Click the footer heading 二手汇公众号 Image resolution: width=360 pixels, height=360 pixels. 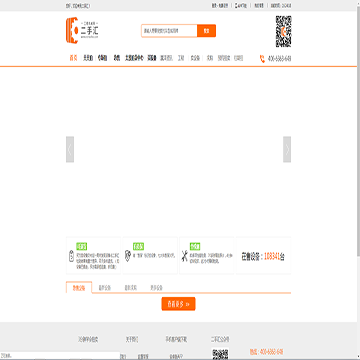(220, 339)
